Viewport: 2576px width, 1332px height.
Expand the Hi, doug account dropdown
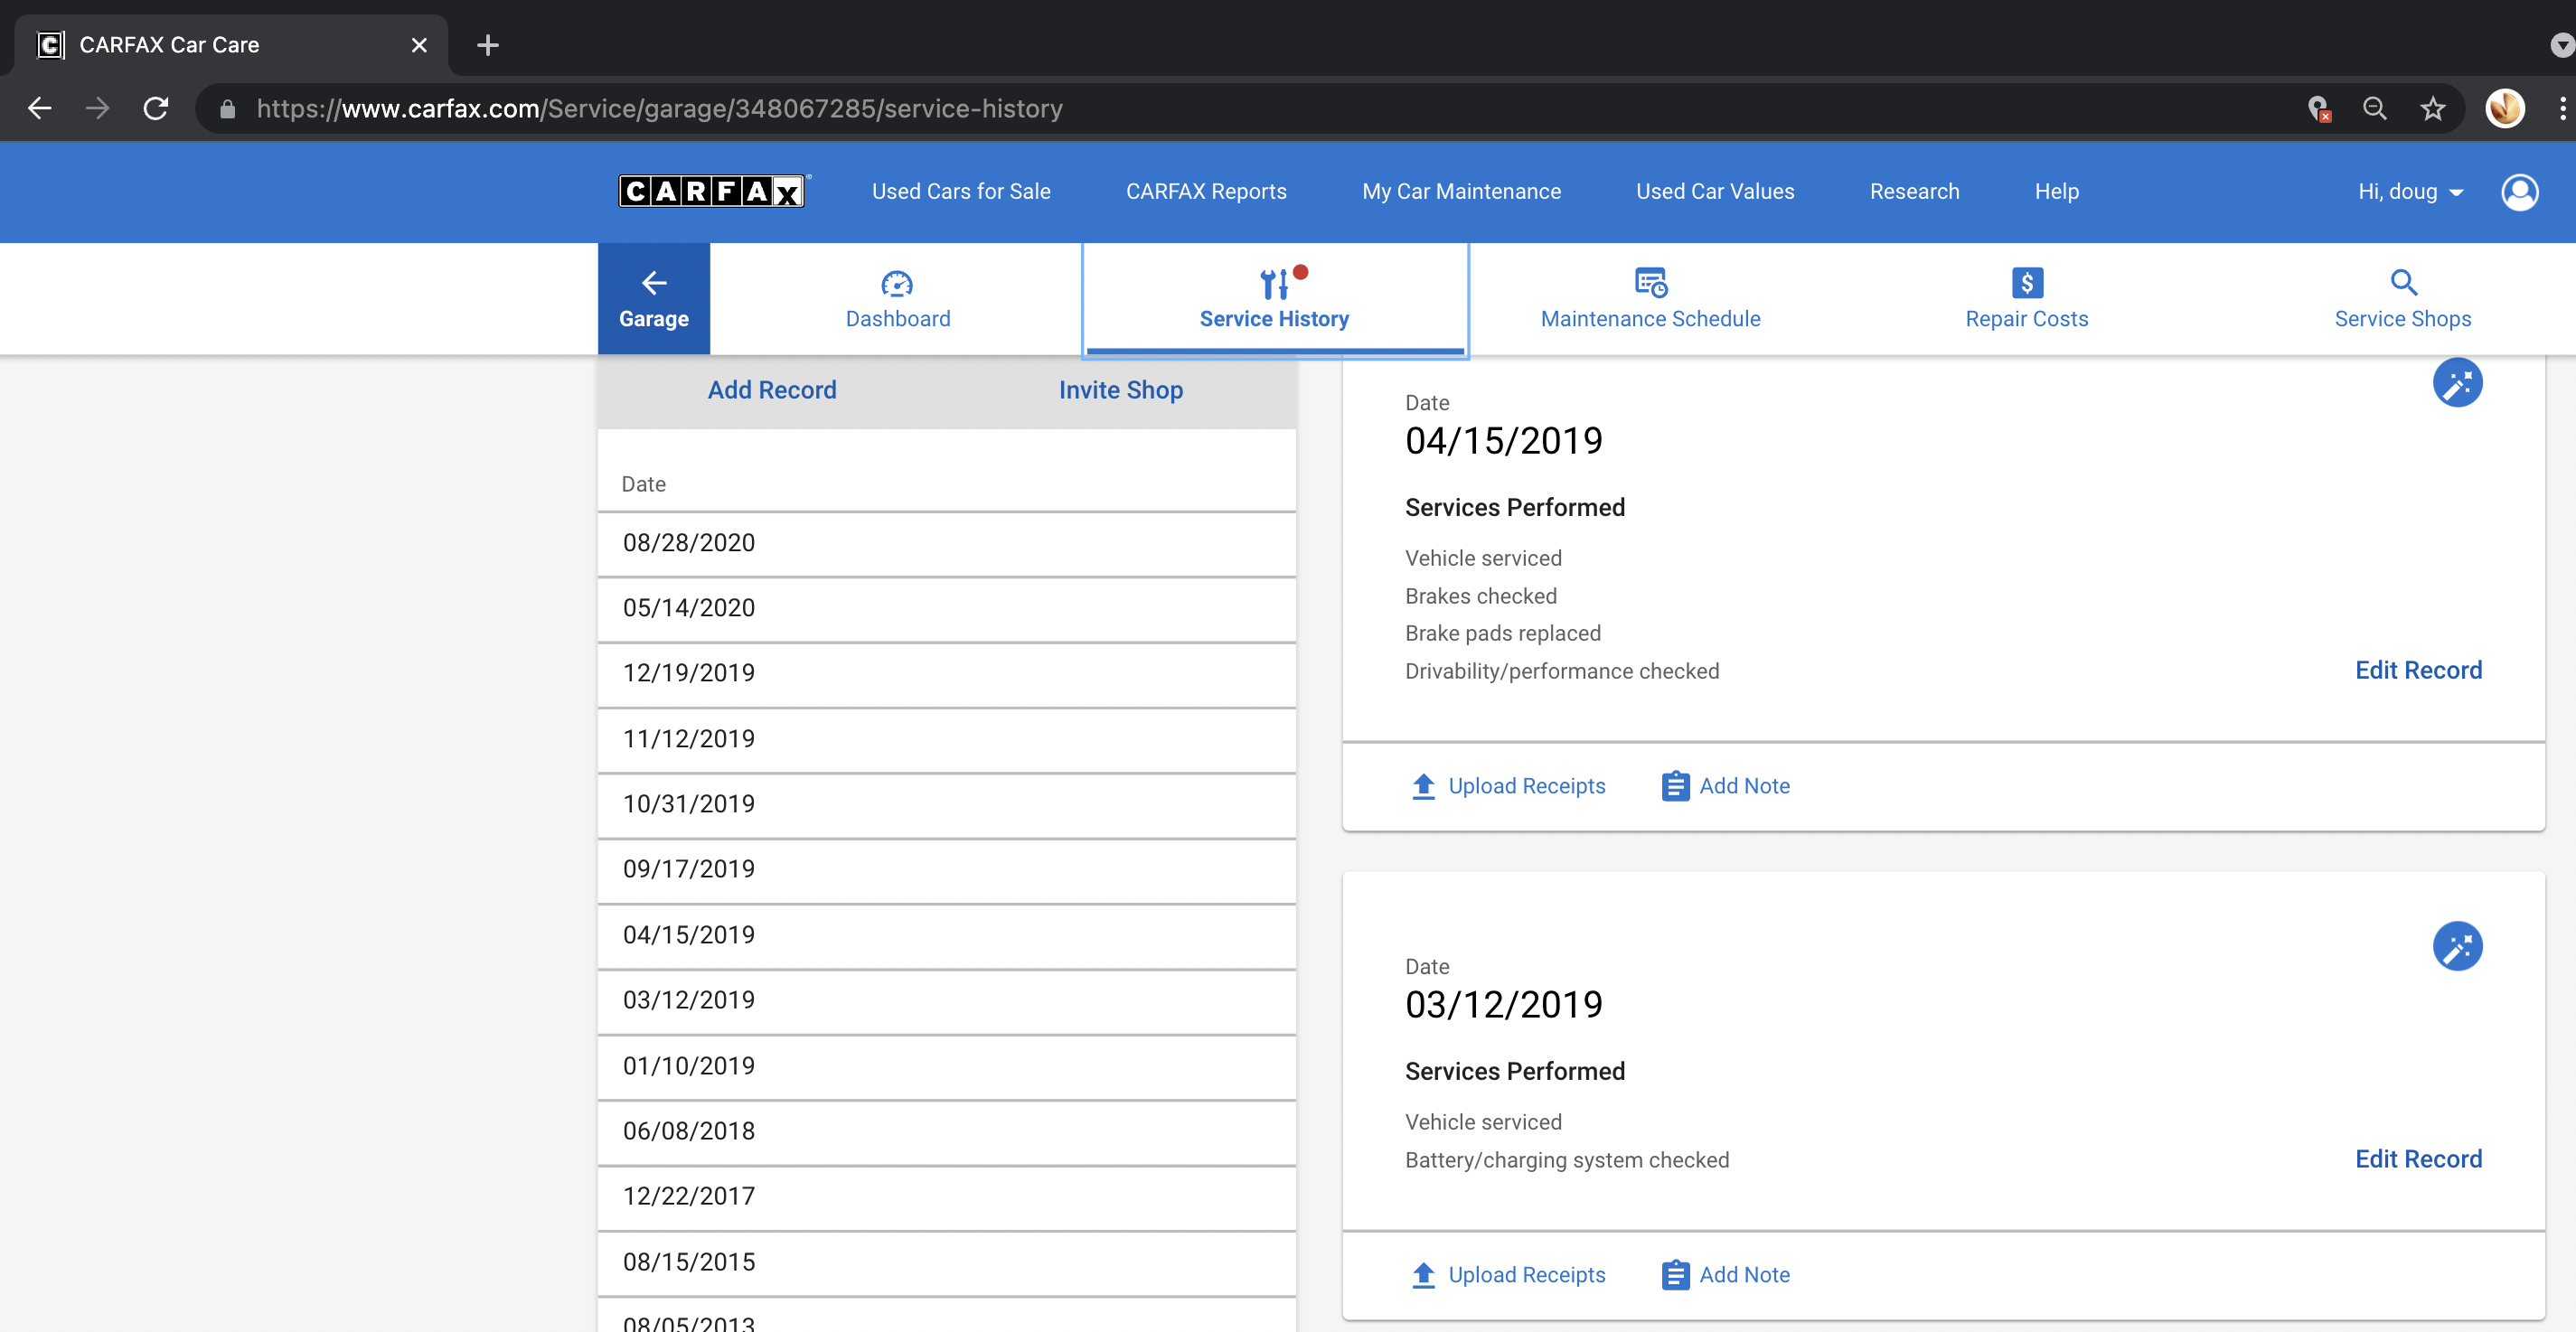click(x=2410, y=191)
